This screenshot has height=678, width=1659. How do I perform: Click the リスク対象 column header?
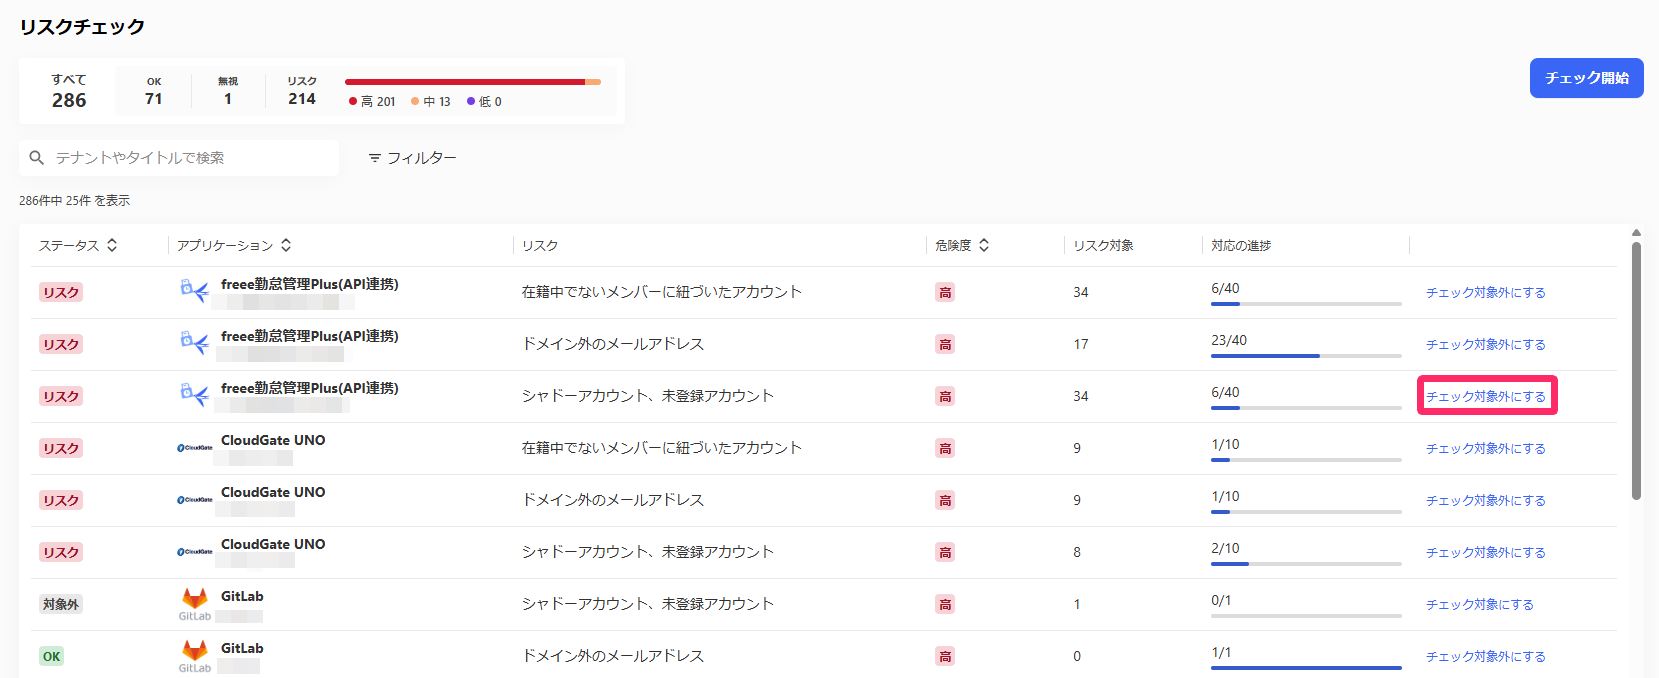(1103, 245)
